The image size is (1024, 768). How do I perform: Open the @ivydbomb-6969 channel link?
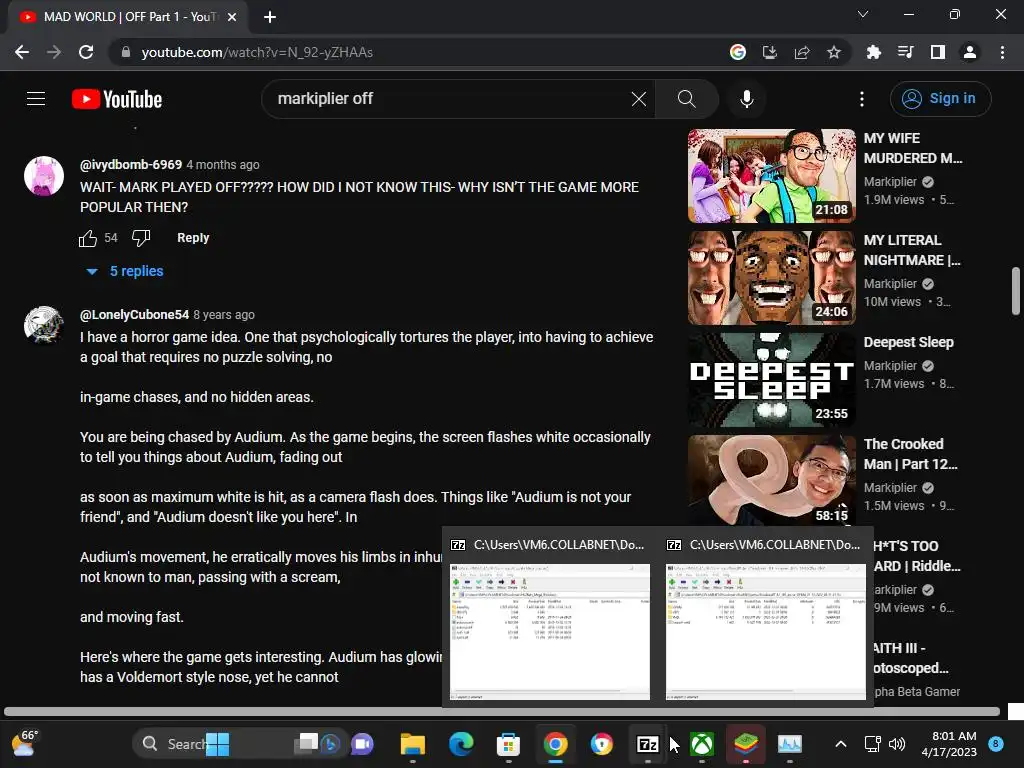pyautogui.click(x=131, y=165)
